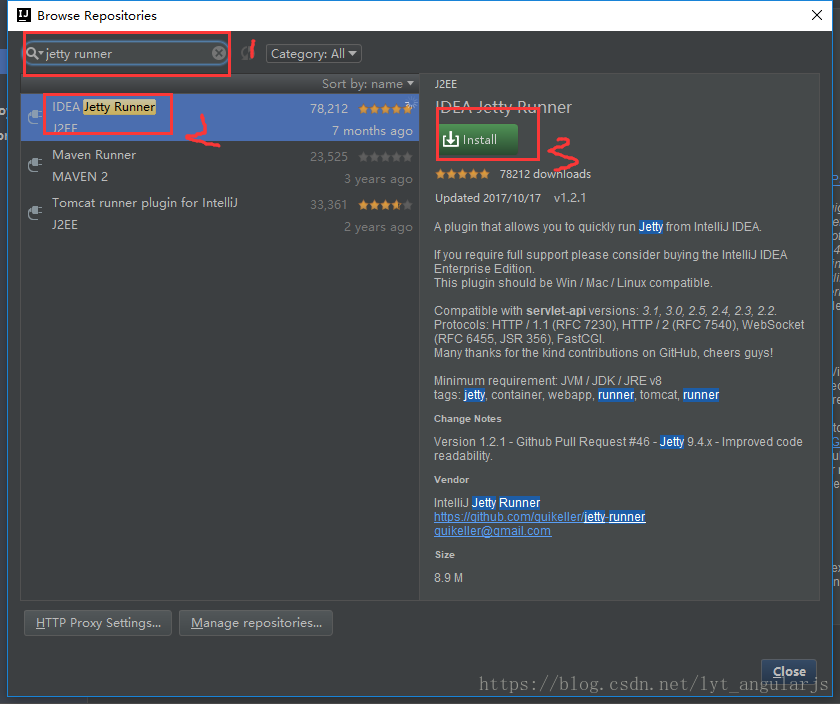Open the Sort by: name dropdown
The height and width of the screenshot is (704, 840).
click(x=368, y=84)
